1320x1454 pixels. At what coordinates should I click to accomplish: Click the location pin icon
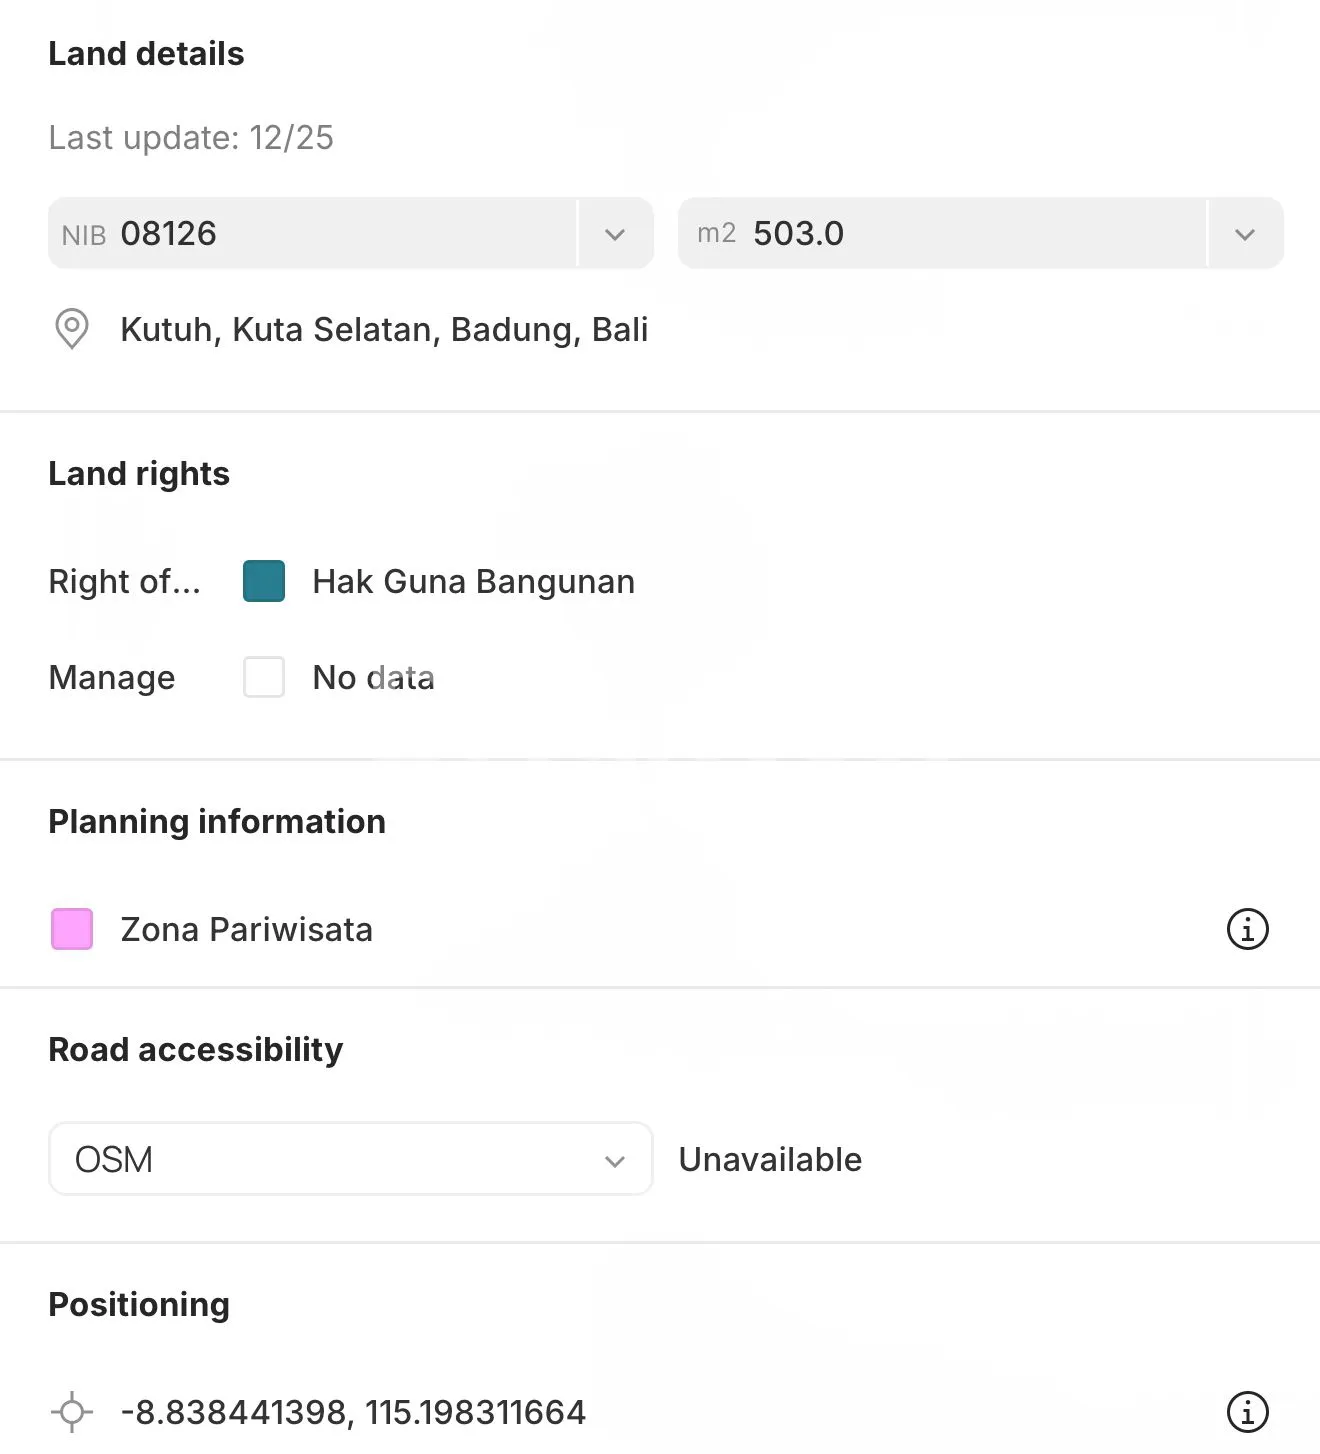(71, 329)
